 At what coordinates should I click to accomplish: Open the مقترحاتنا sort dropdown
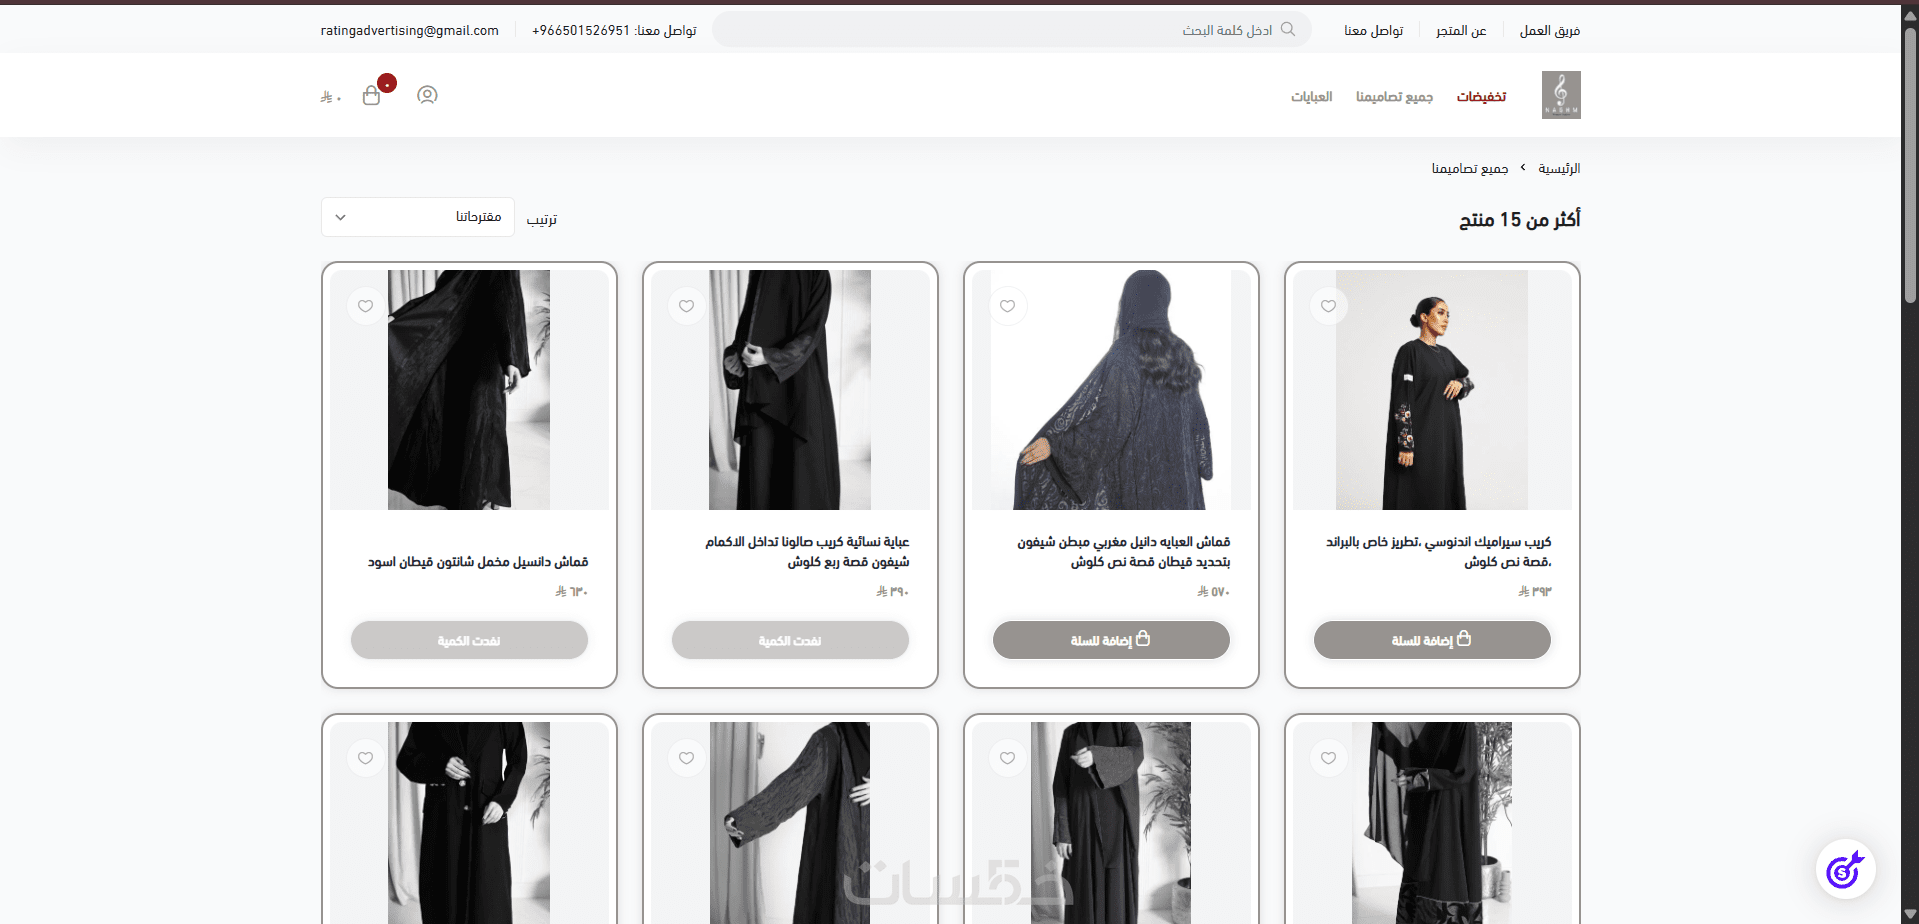[418, 217]
